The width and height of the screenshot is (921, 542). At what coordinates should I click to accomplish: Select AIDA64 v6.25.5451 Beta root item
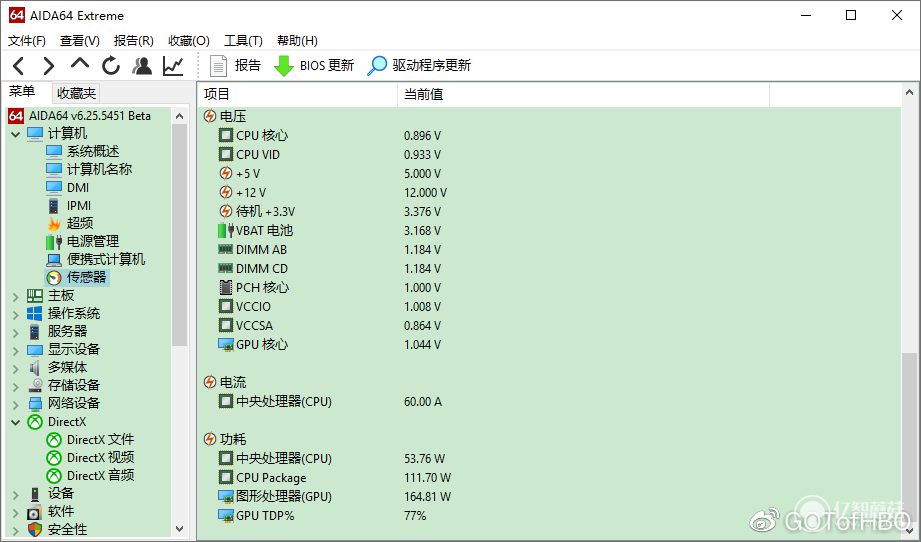pos(80,116)
